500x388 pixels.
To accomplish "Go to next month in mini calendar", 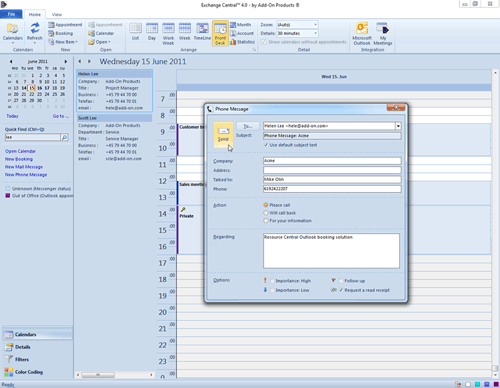I will point(66,61).
